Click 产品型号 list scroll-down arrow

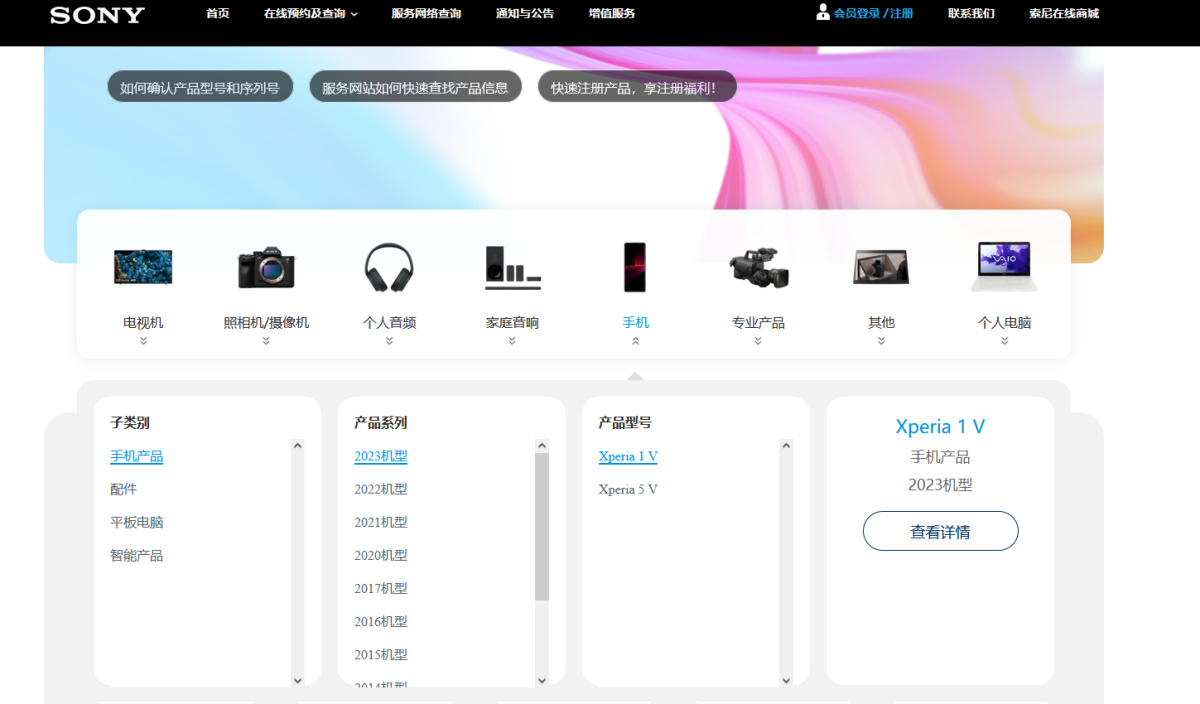786,680
